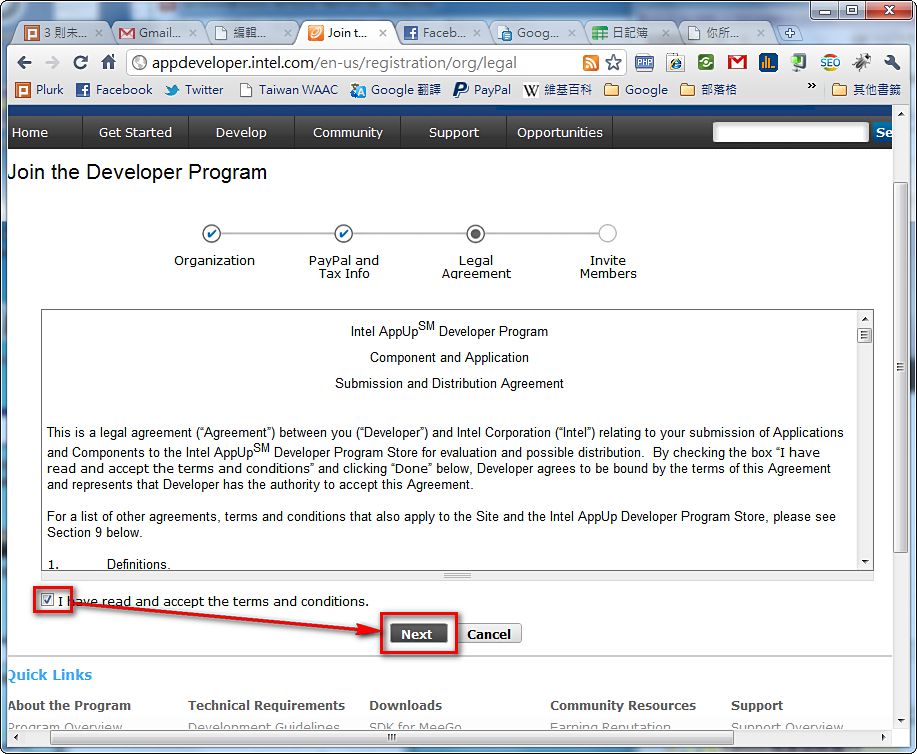Open the SEO extension icon
Viewport: 917px width, 754px height.
[x=830, y=63]
